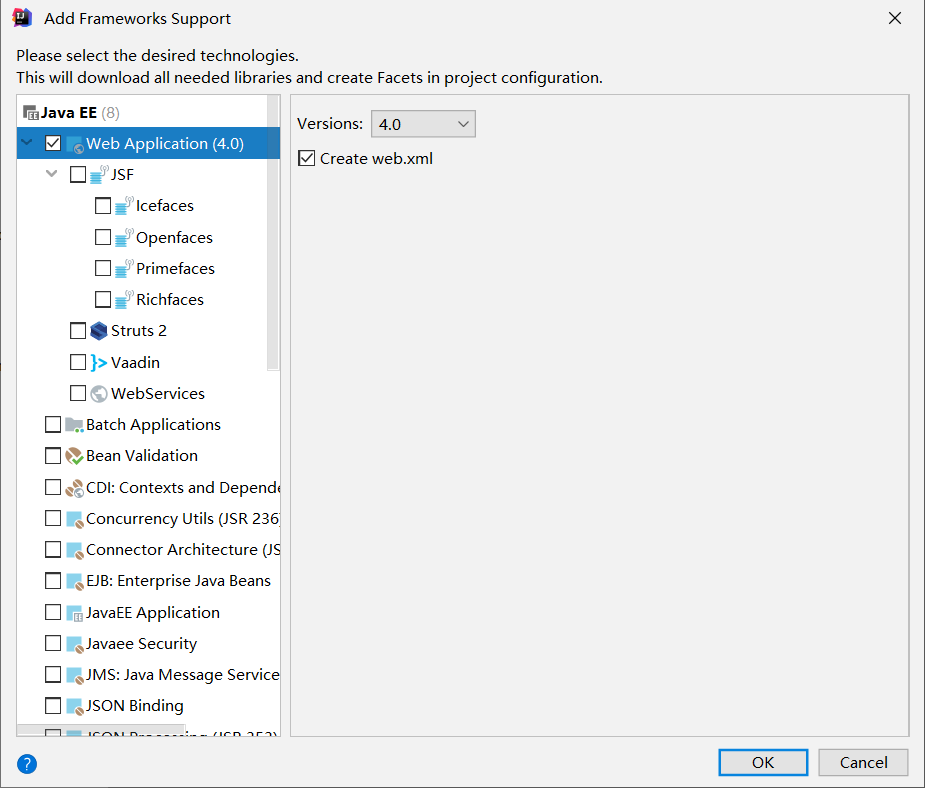Select the Struts 2 tree row
Image resolution: width=925 pixels, height=788 pixels.
click(x=149, y=331)
